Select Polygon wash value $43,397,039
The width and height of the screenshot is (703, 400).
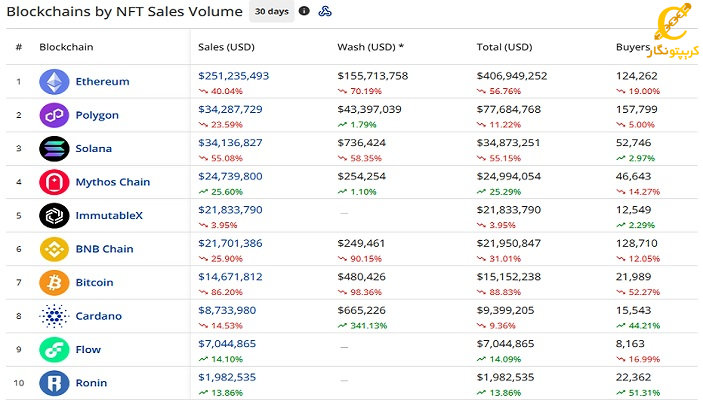click(369, 109)
